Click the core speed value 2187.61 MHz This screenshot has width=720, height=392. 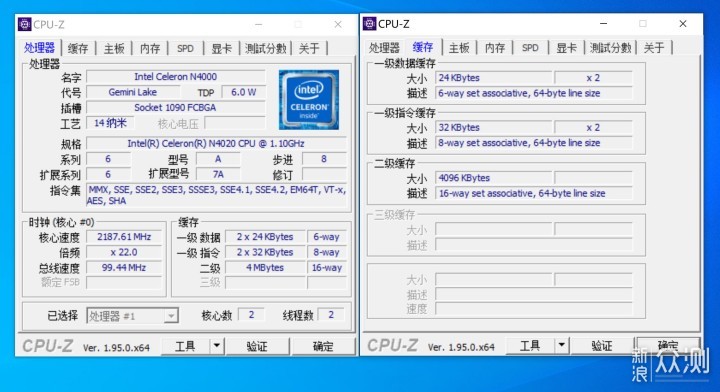tap(124, 237)
